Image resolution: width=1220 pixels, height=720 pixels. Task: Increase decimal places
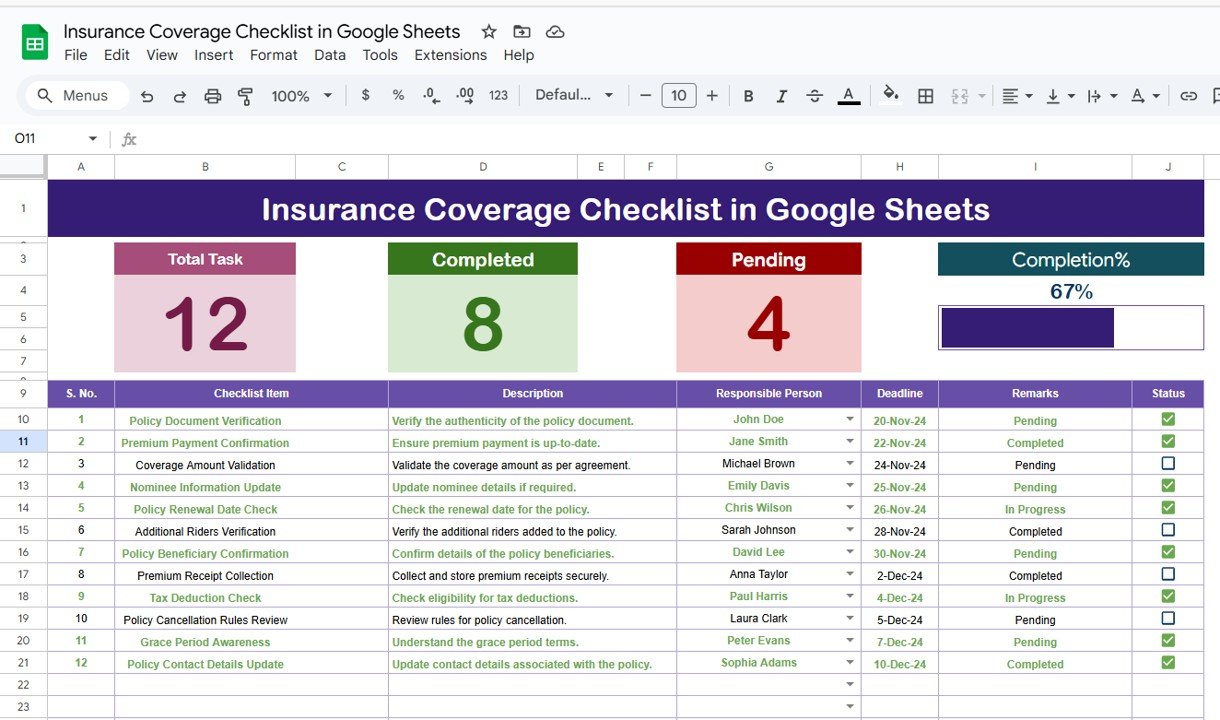click(465, 95)
